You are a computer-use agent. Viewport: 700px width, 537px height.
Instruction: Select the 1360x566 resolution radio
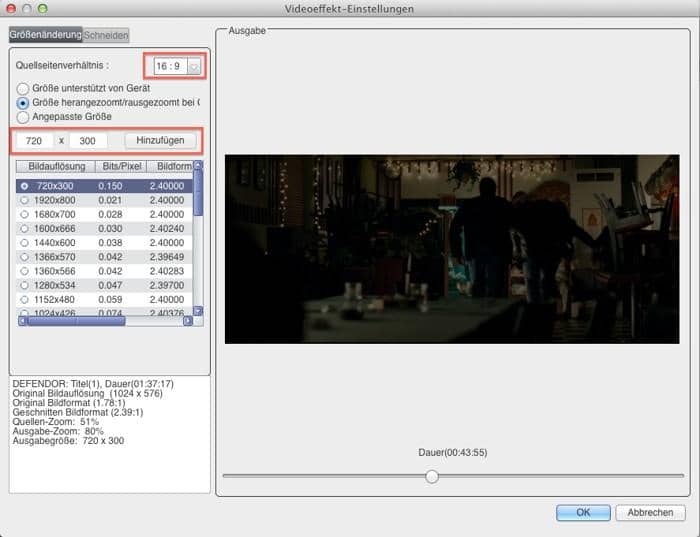point(25,271)
